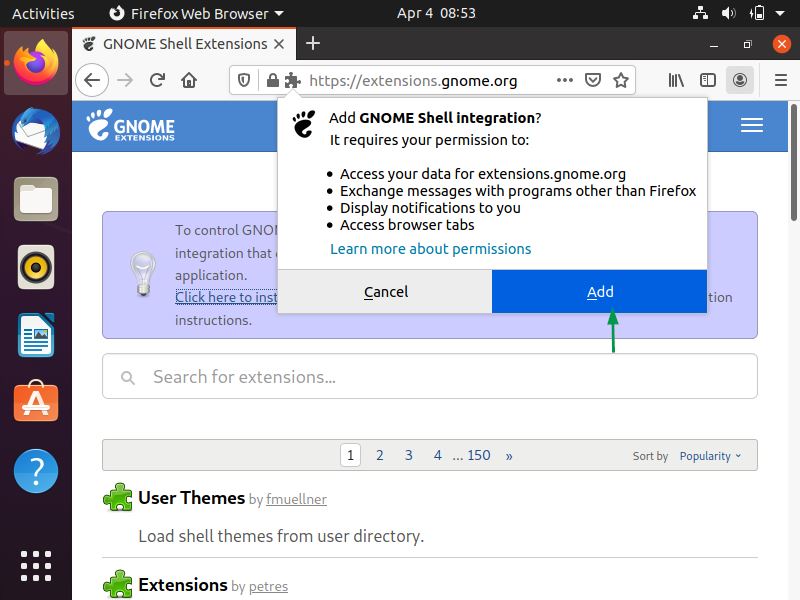Open Files manager from the dock
Viewport: 800px width, 600px height.
[x=36, y=199]
